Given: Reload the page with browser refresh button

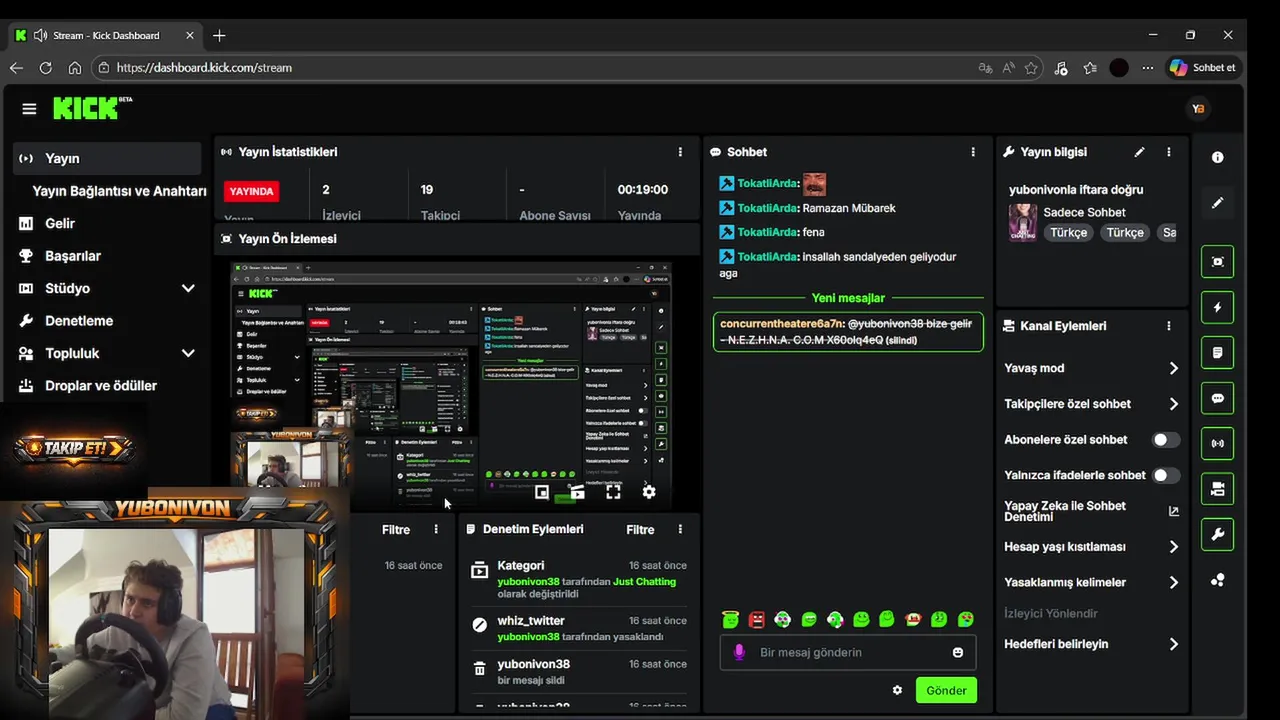Looking at the screenshot, I should (x=45, y=68).
